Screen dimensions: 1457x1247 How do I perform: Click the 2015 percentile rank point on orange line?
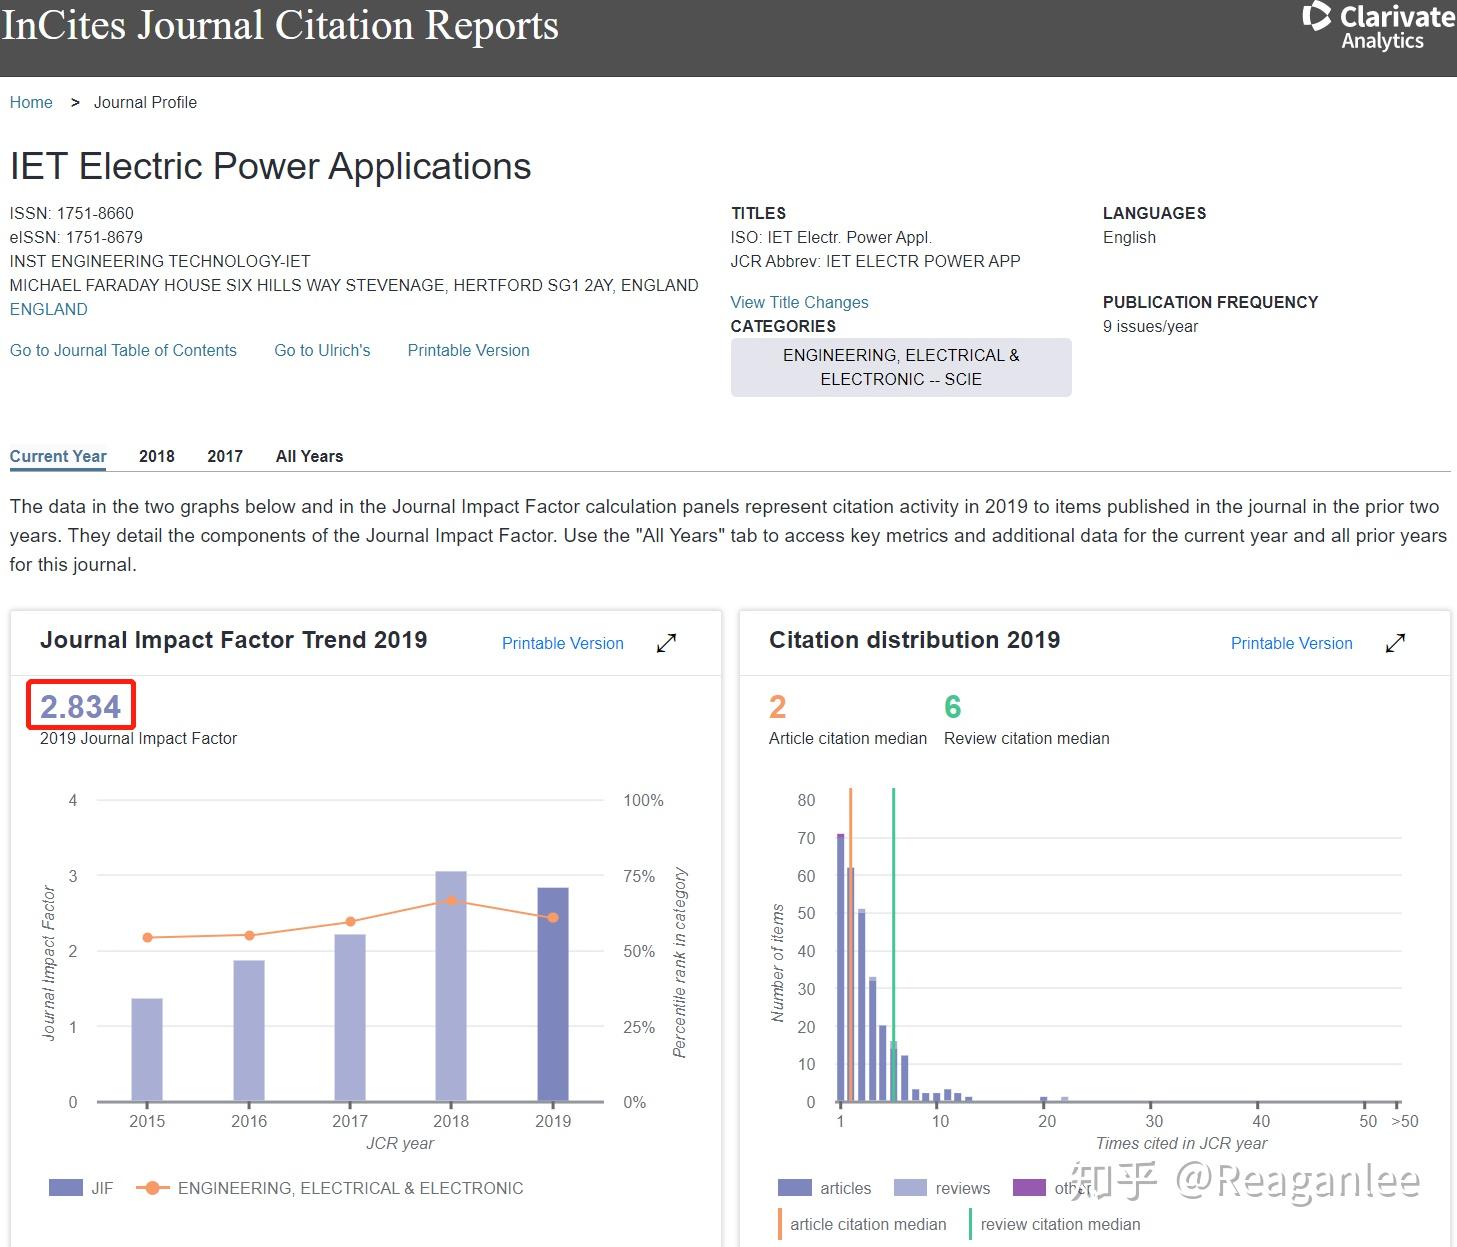(148, 937)
